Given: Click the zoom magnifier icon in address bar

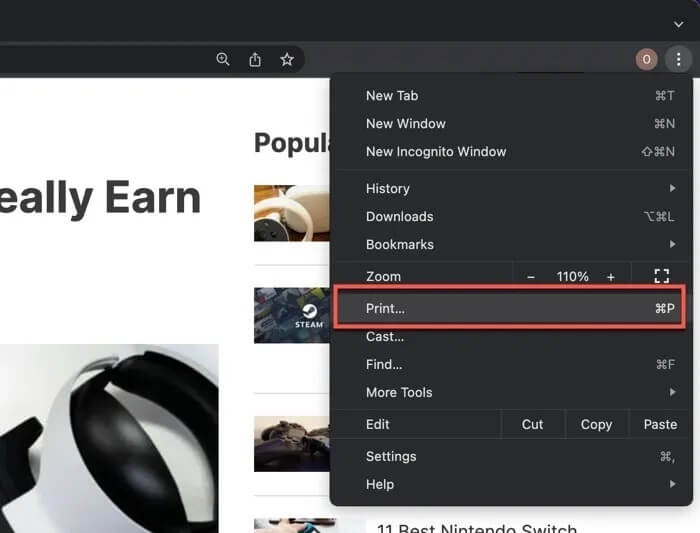Looking at the screenshot, I should (223, 60).
